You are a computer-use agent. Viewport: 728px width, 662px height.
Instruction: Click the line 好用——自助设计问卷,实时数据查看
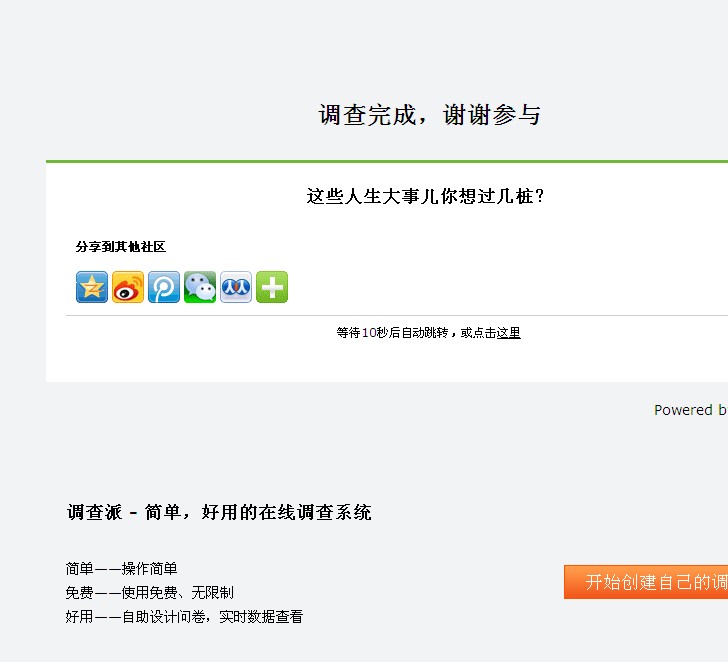coord(184,617)
